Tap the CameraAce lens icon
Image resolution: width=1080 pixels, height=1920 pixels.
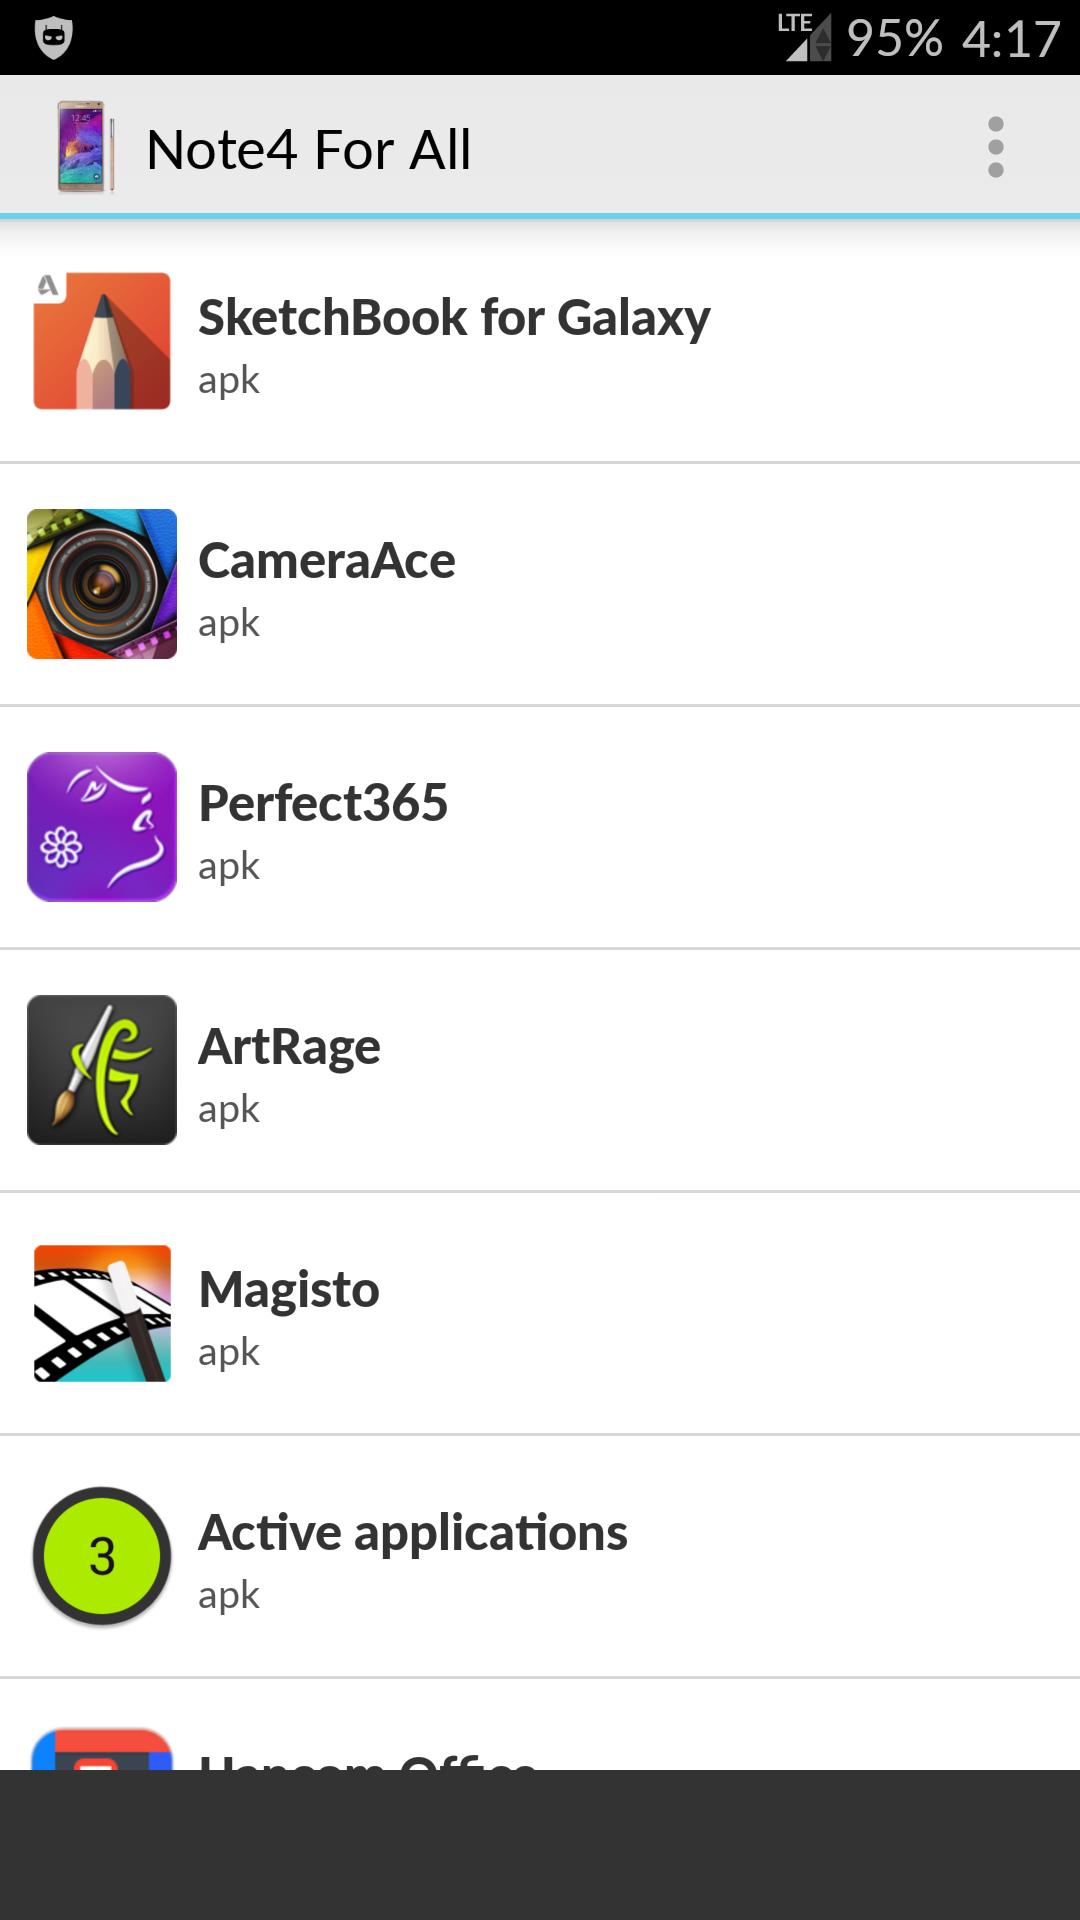[102, 584]
